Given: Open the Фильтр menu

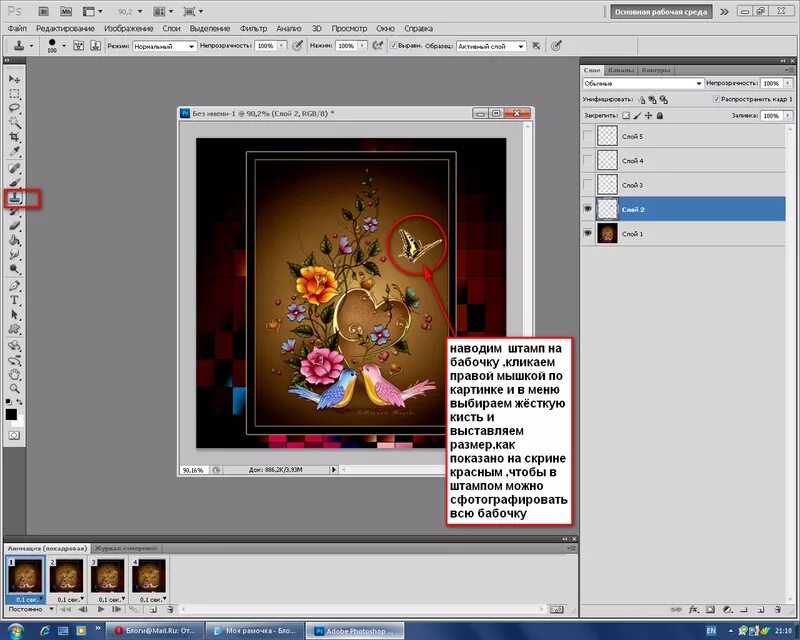Looking at the screenshot, I should [253, 29].
